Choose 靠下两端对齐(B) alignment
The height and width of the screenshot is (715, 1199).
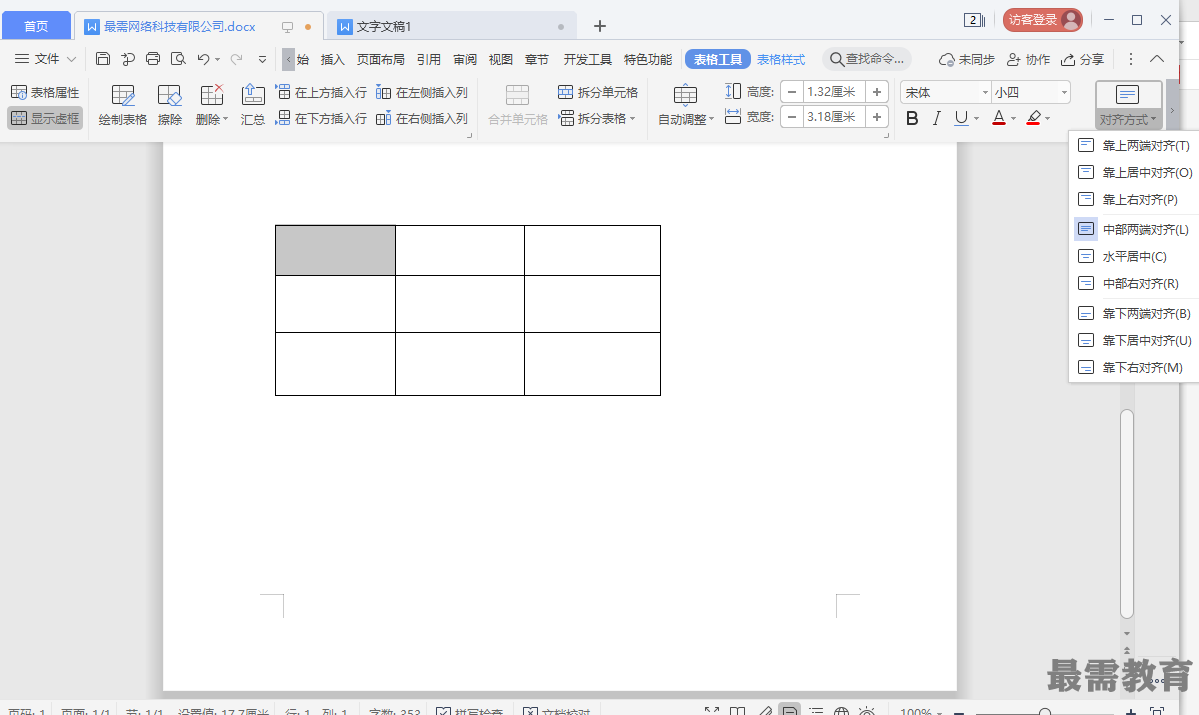1134,313
